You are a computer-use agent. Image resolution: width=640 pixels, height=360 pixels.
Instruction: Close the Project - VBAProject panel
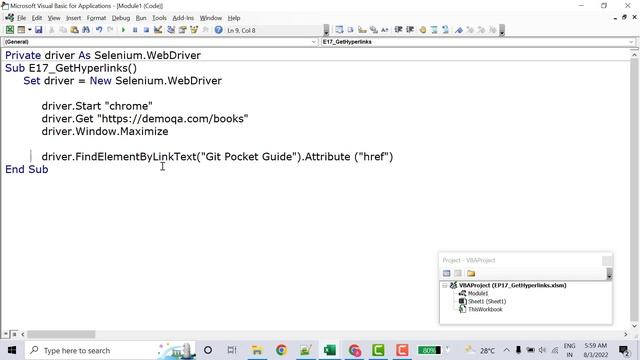(x=607, y=260)
